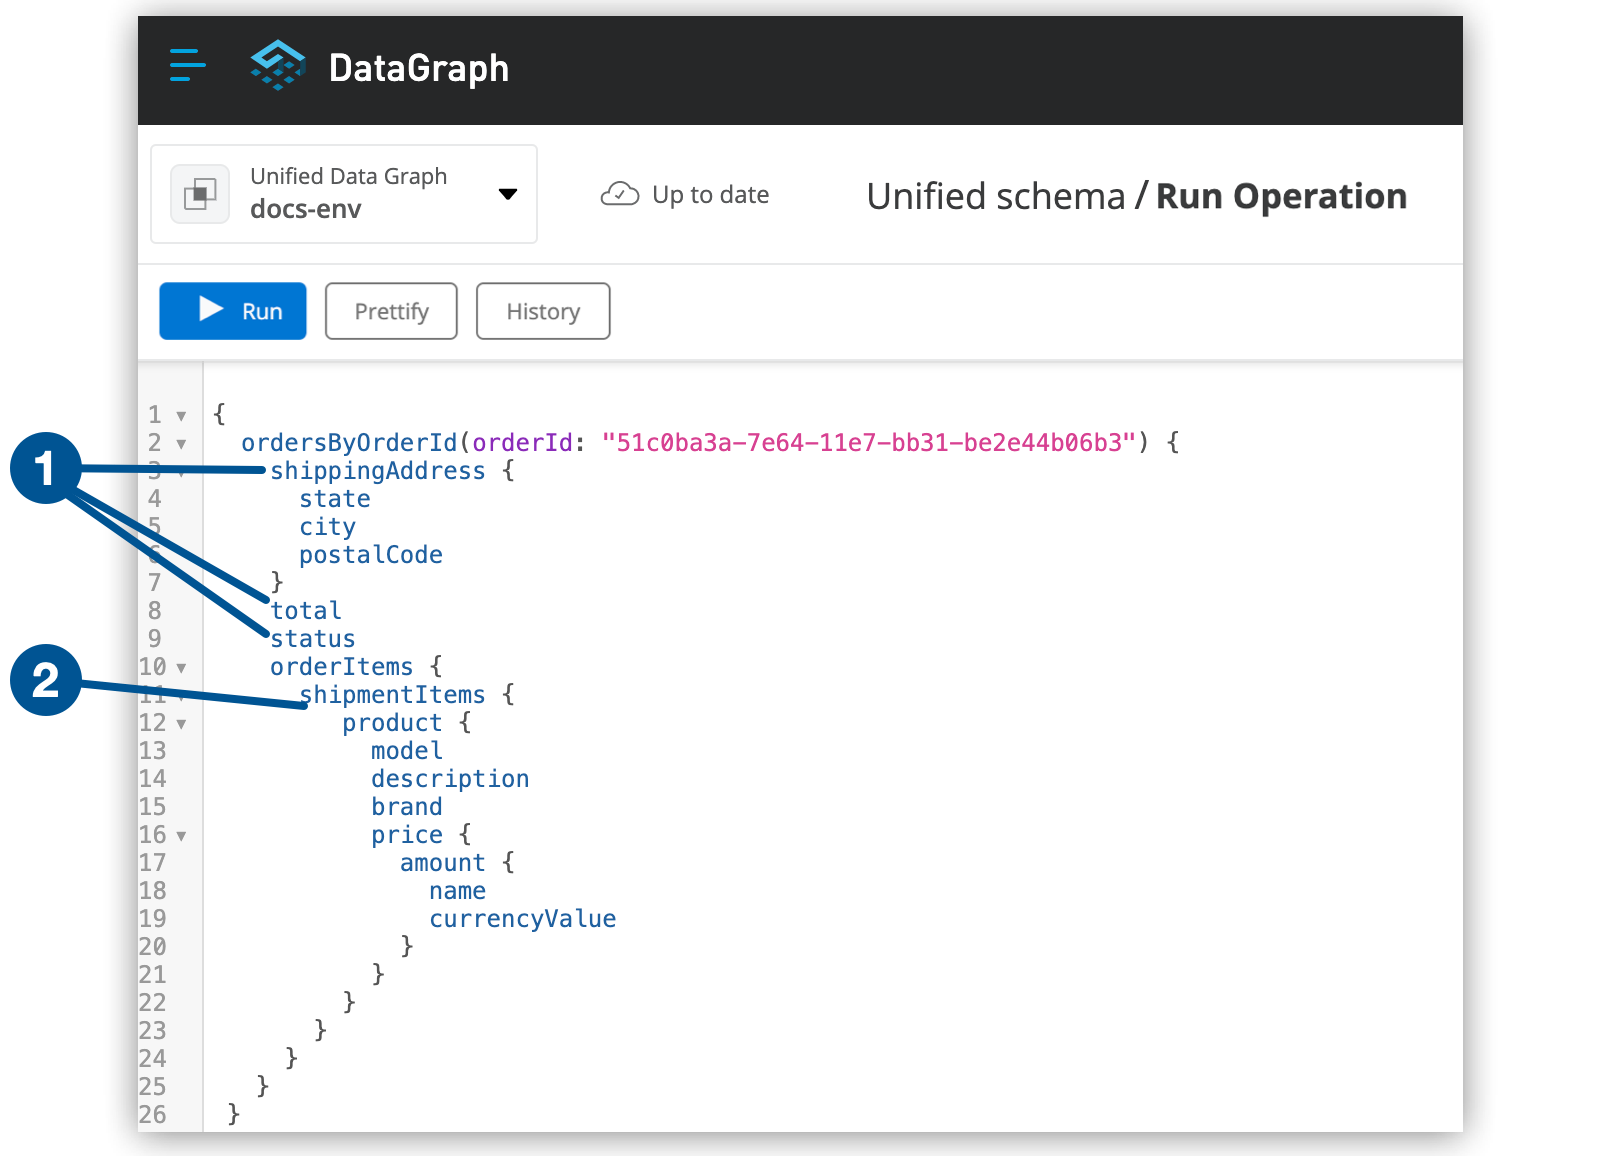Image resolution: width=1600 pixels, height=1156 pixels.
Task: Select the Run Operation breadcrumb label
Action: click(x=1281, y=196)
